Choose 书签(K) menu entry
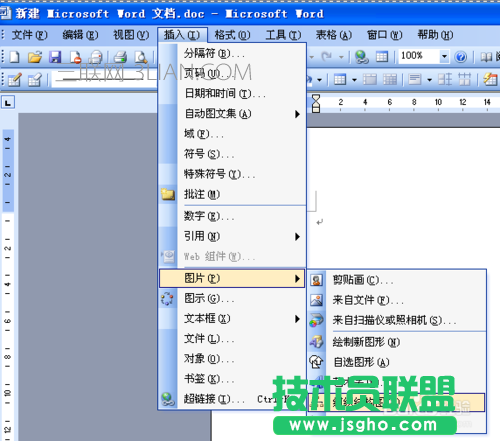 [232, 379]
